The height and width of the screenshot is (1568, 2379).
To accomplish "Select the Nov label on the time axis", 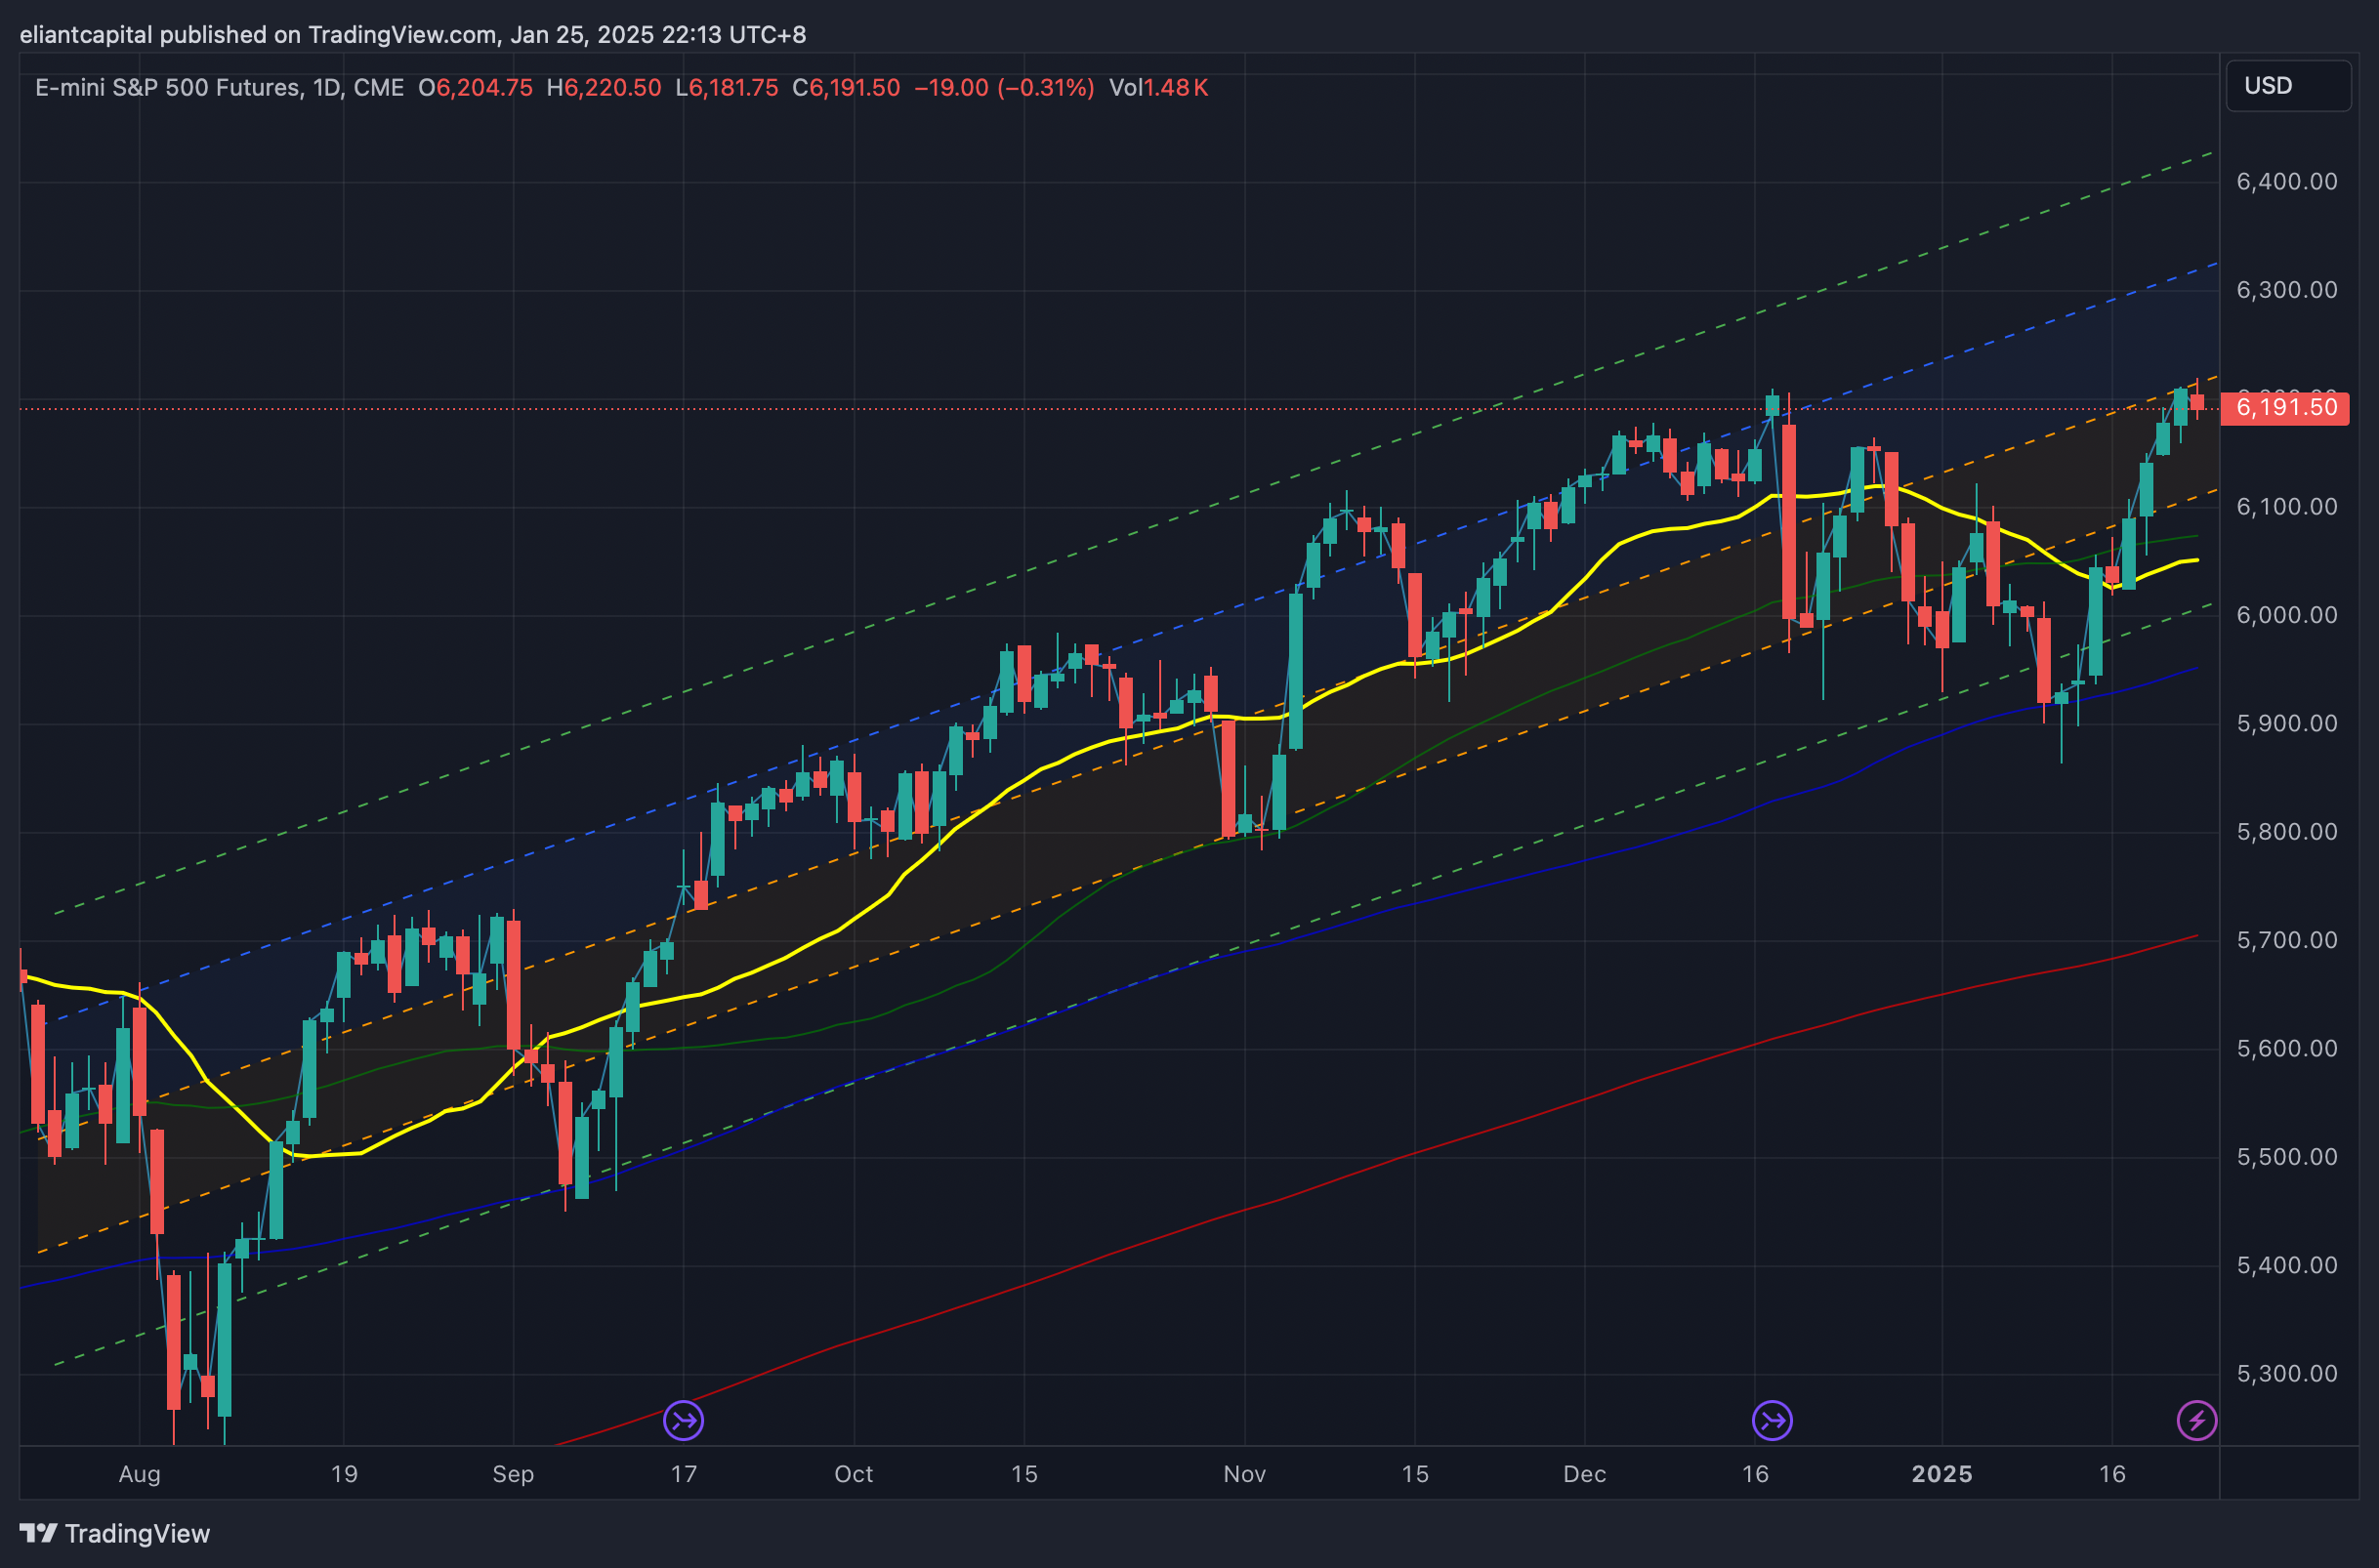I will [x=1244, y=1474].
